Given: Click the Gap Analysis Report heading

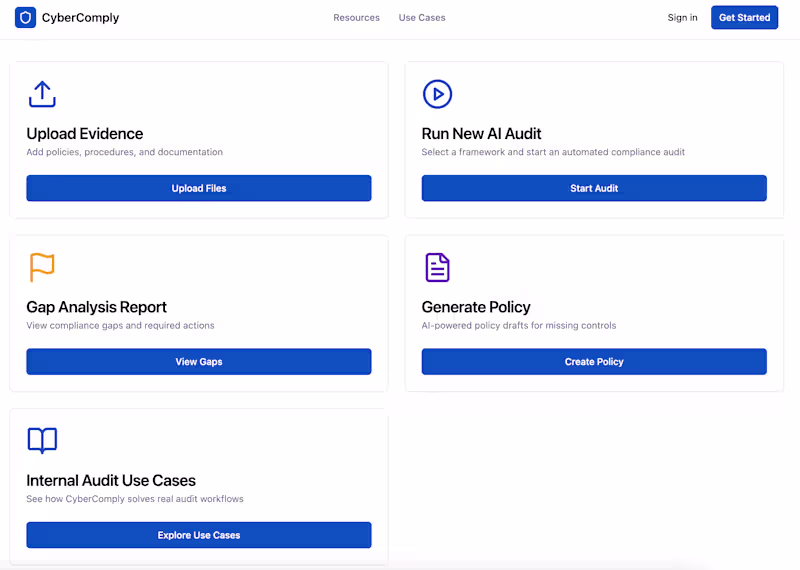Looking at the screenshot, I should (x=96, y=307).
